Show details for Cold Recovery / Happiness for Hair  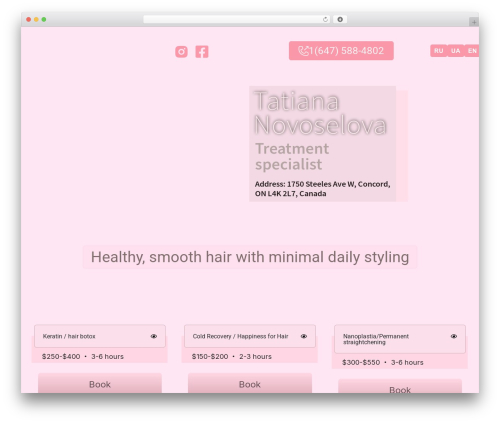(x=304, y=336)
